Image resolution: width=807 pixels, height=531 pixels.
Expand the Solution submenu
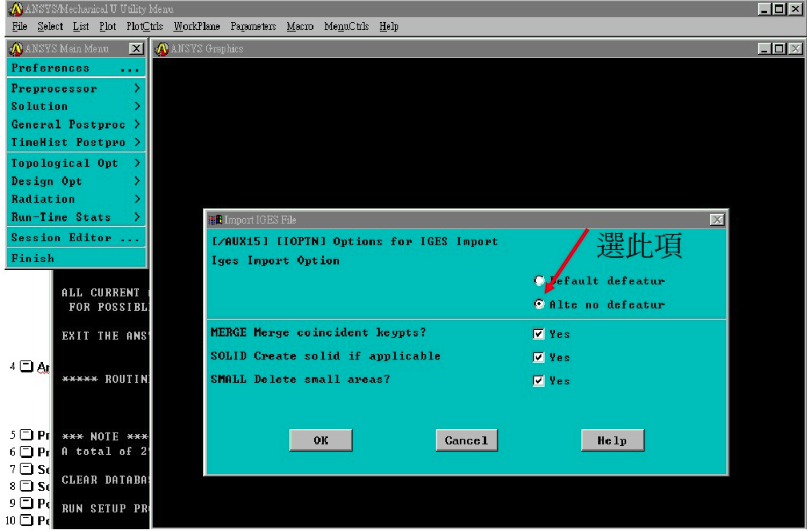(x=76, y=107)
